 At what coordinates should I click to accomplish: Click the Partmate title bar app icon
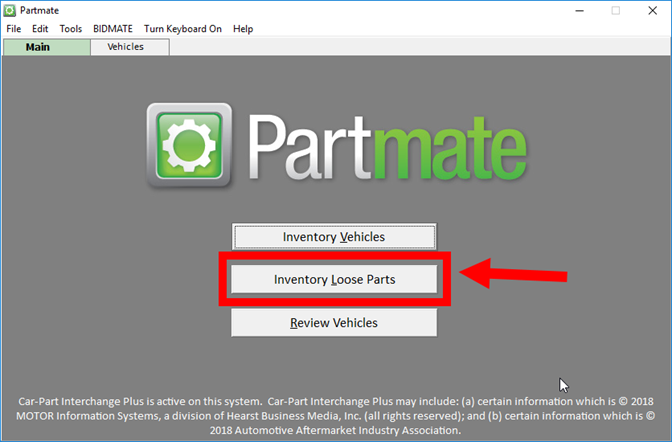pyautogui.click(x=9, y=10)
